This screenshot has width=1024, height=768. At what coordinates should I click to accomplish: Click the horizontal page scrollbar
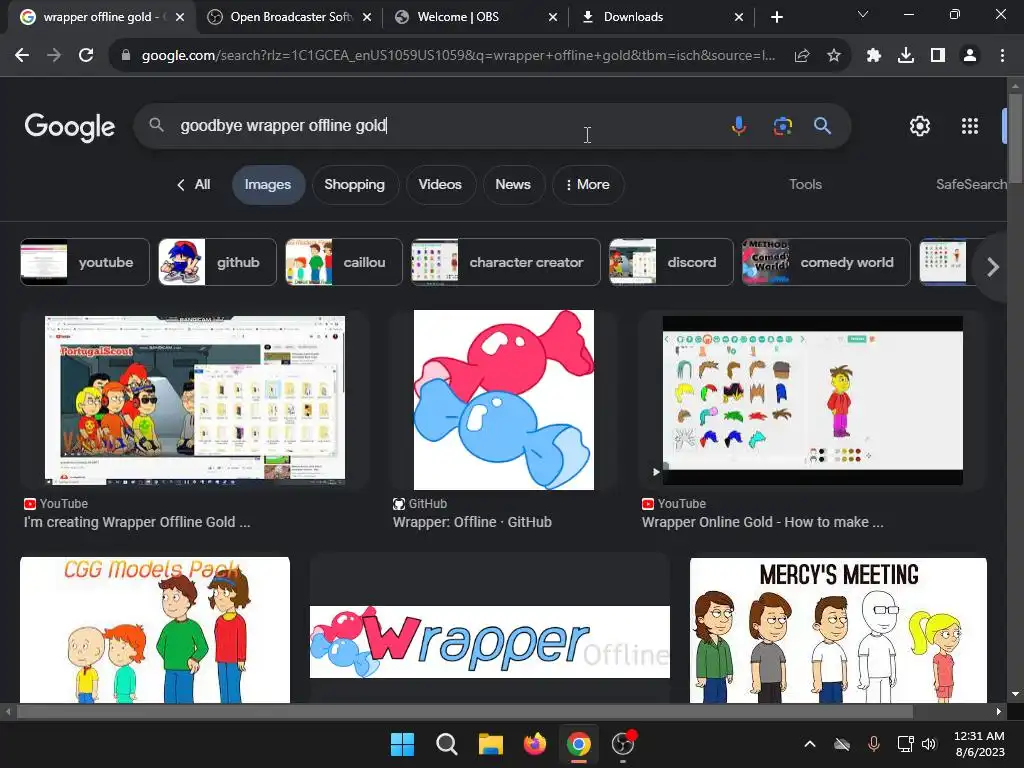[464, 712]
